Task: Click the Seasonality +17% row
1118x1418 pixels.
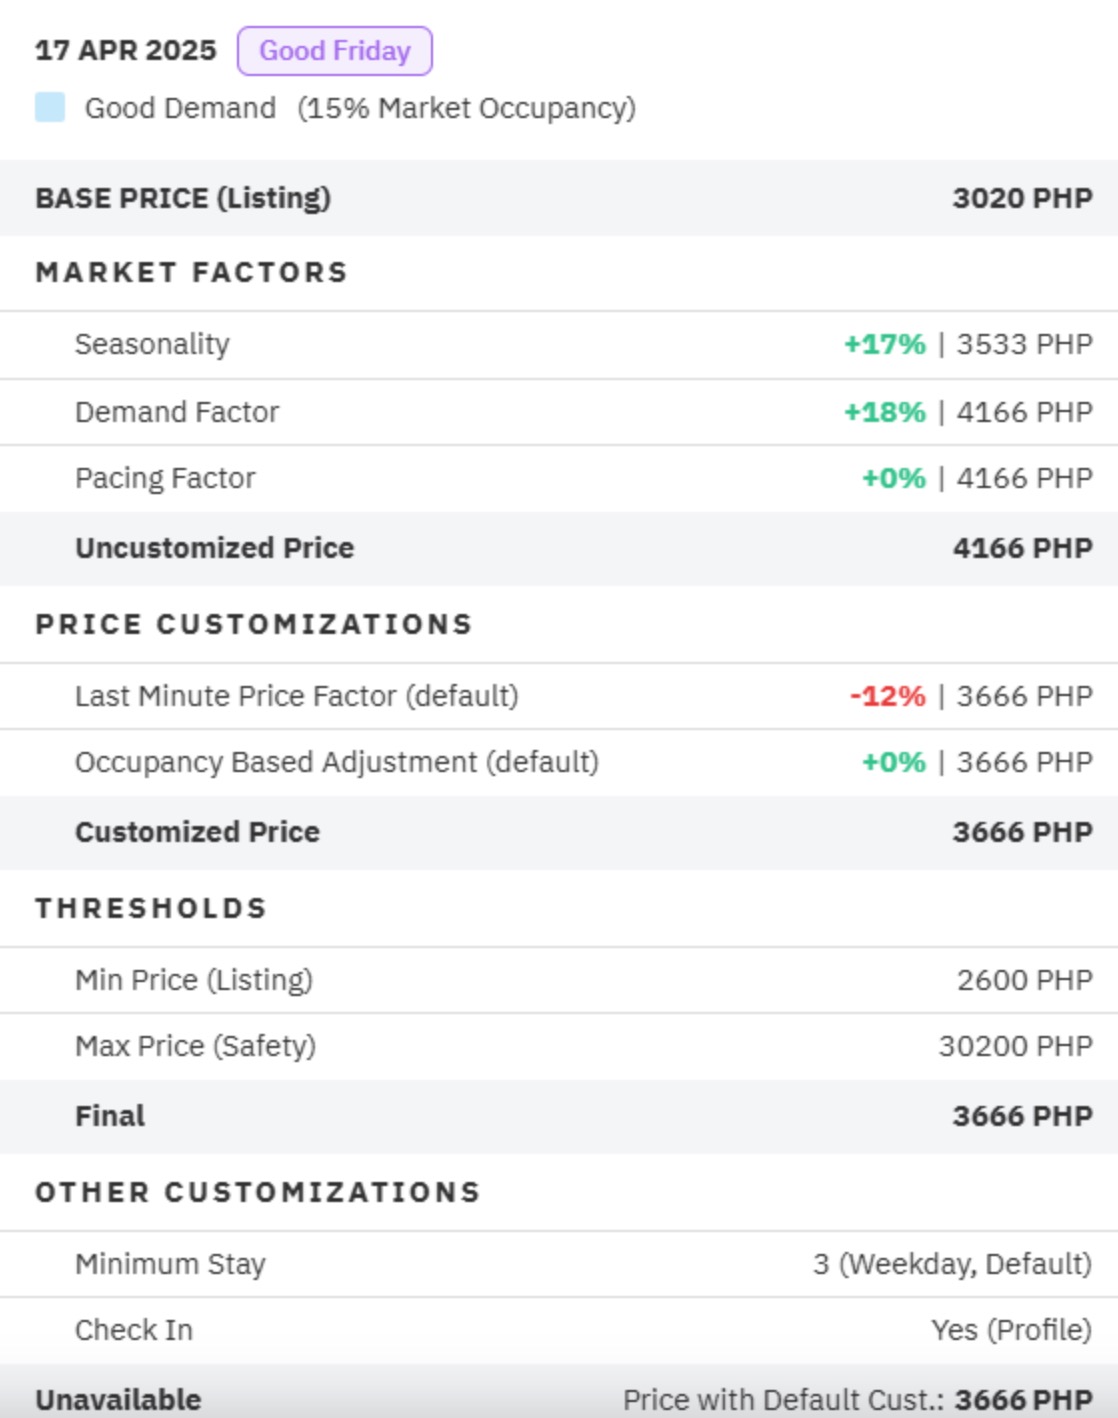Action: (x=559, y=344)
